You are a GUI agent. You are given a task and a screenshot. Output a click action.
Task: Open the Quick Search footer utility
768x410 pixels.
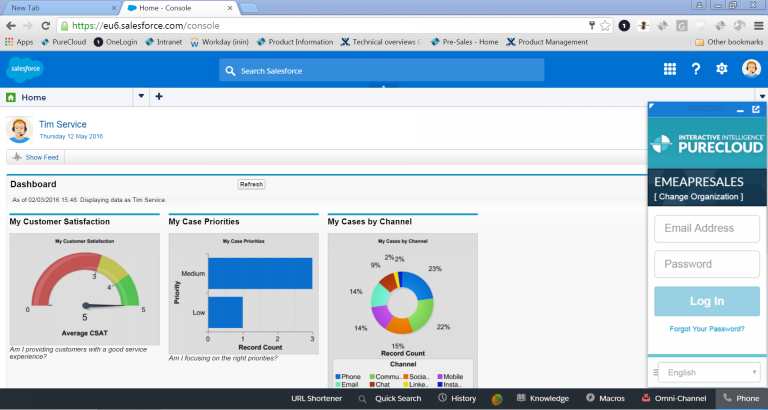[x=390, y=399]
